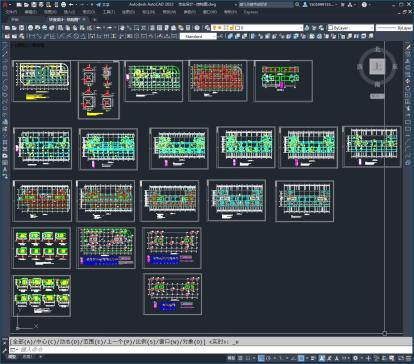The height and width of the screenshot is (364, 414).
Task: Open the 编辑(E) menu
Action: (31, 12)
